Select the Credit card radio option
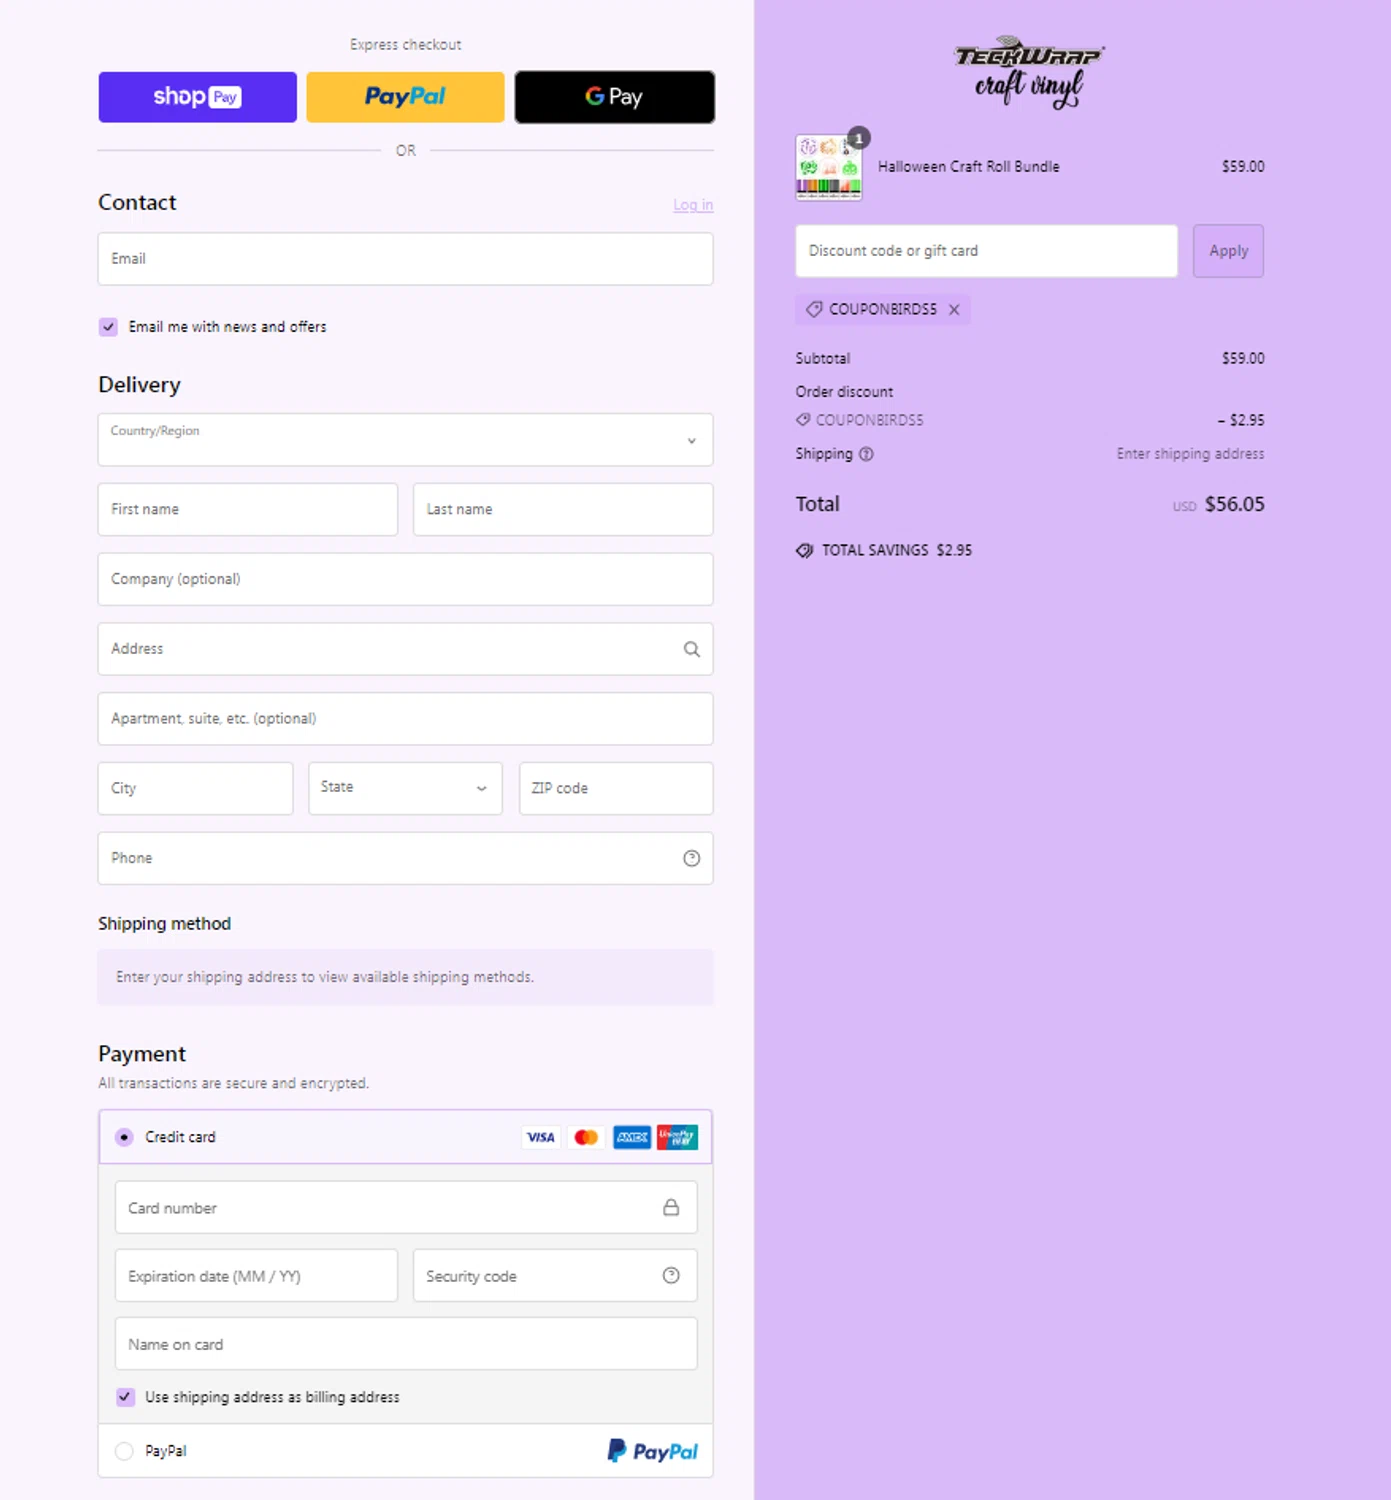This screenshot has width=1391, height=1500. 124,1137
